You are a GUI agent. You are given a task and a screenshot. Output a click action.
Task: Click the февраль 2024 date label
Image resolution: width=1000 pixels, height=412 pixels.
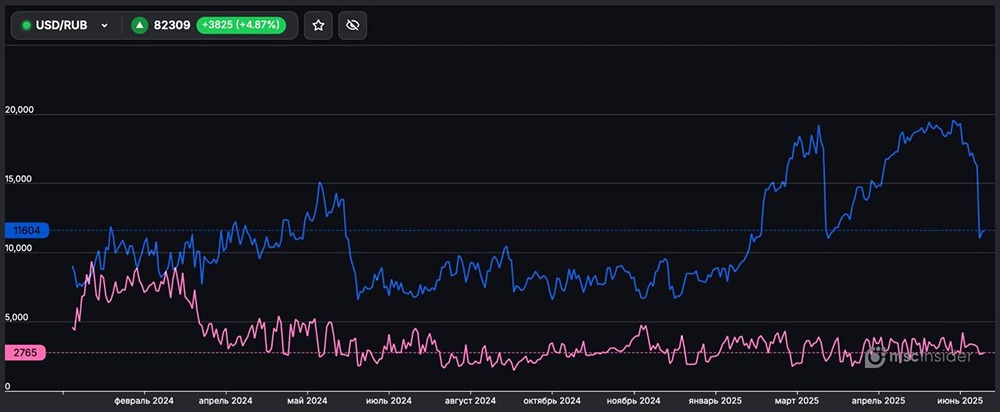tap(146, 400)
